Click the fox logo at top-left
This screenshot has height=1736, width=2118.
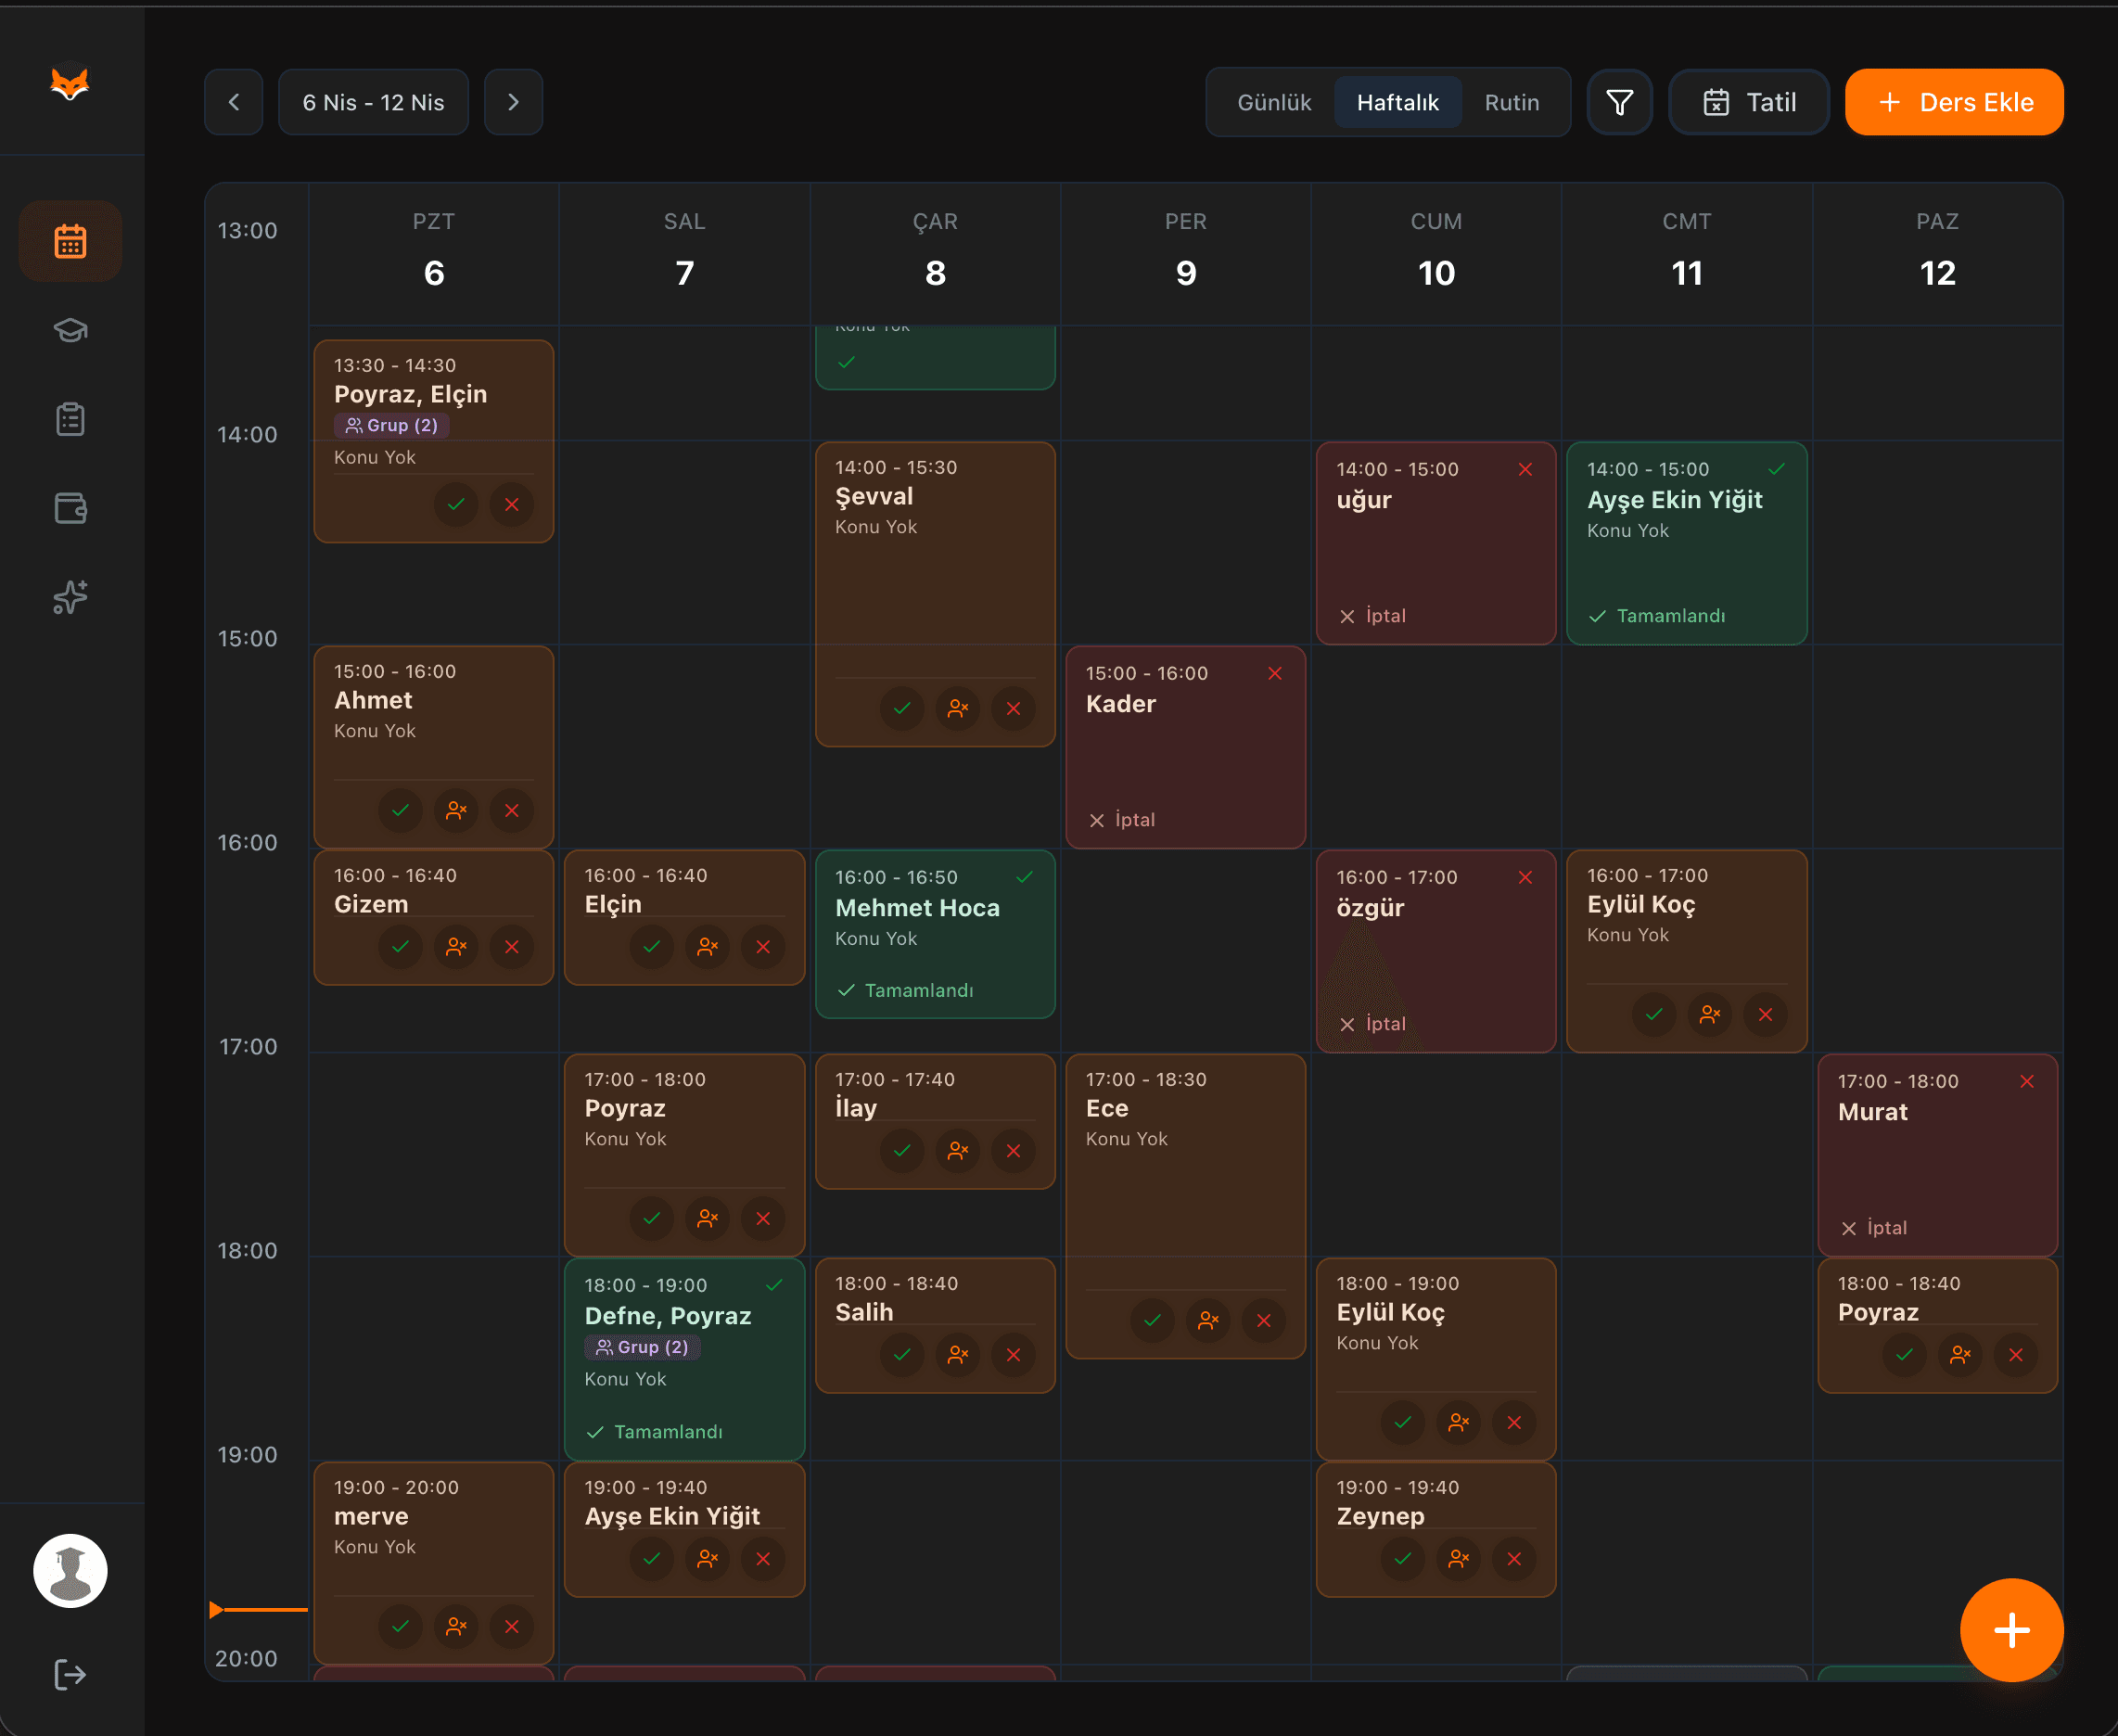(x=70, y=84)
